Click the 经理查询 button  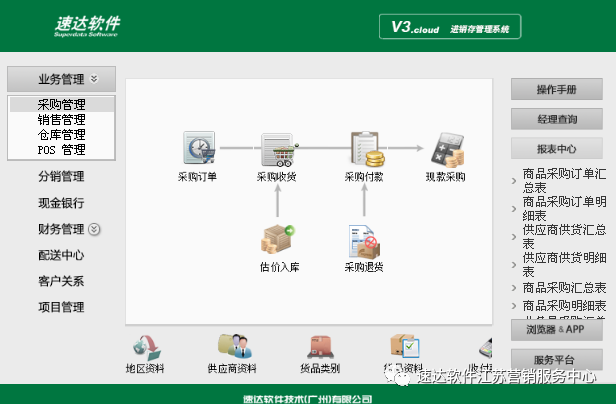pyautogui.click(x=557, y=119)
